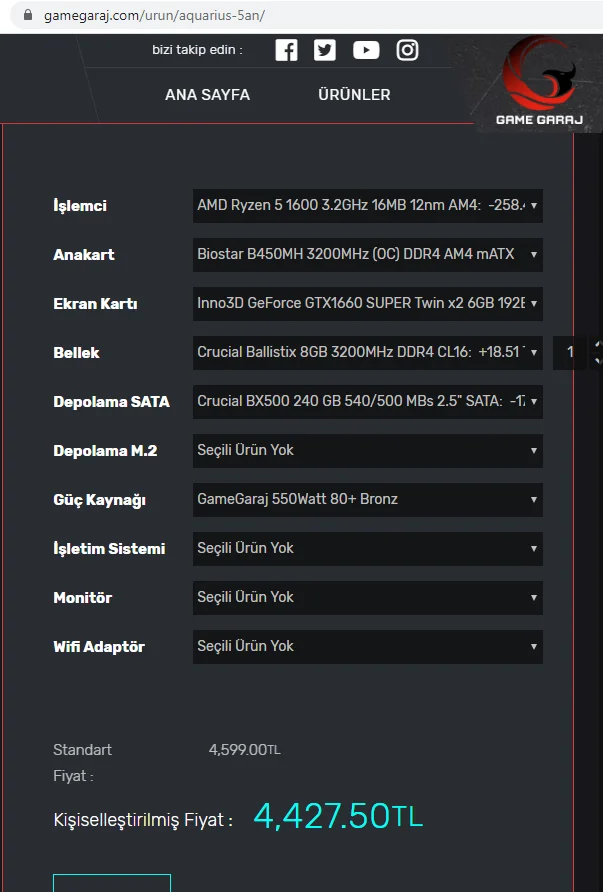Open the Güç Kaynağı power supply dropdown
This screenshot has height=892, width=603.
coord(367,499)
